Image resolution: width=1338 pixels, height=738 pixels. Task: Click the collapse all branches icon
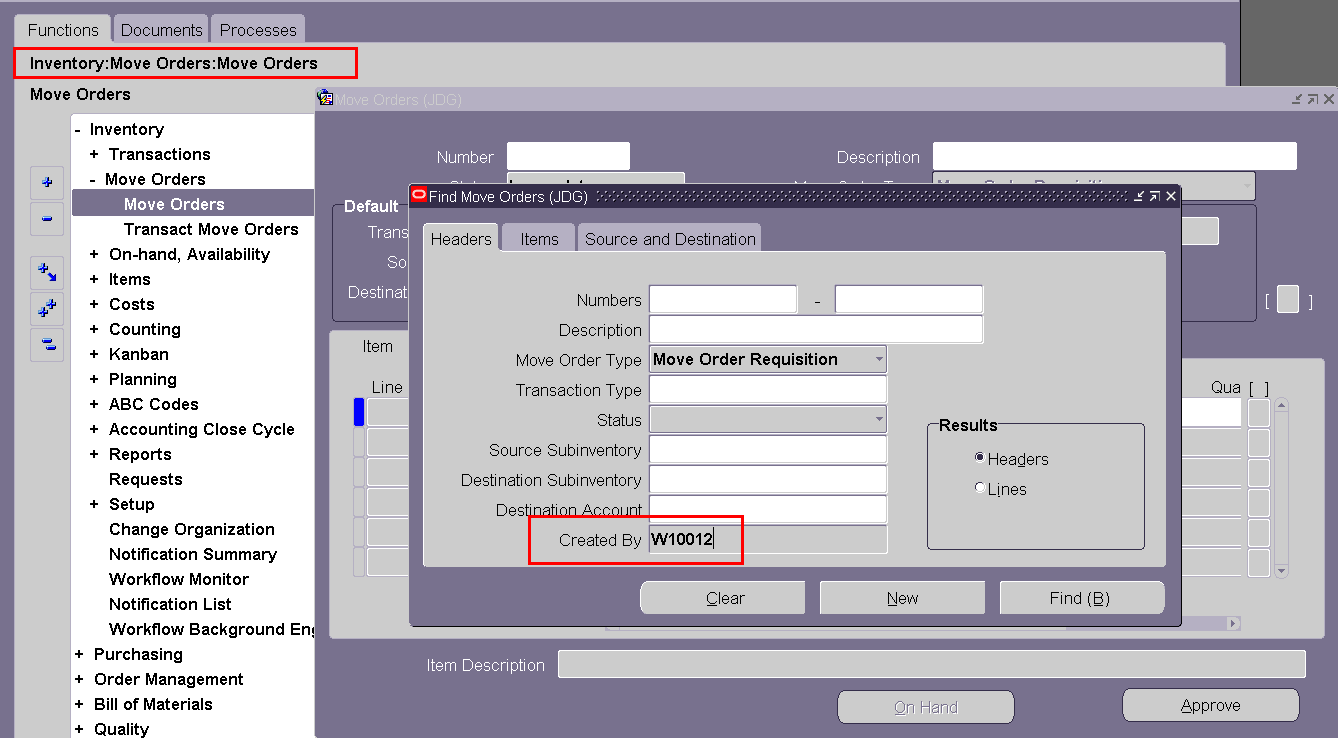(x=46, y=345)
